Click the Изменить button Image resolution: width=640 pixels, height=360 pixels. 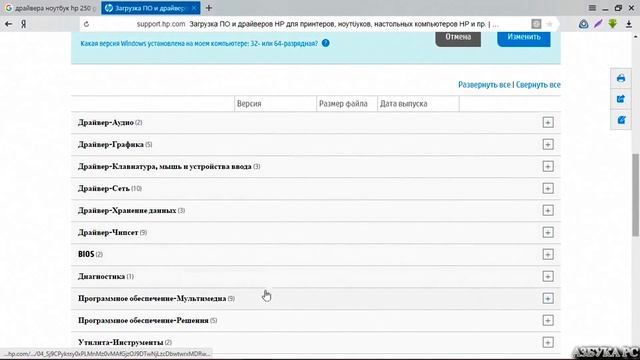click(524, 38)
